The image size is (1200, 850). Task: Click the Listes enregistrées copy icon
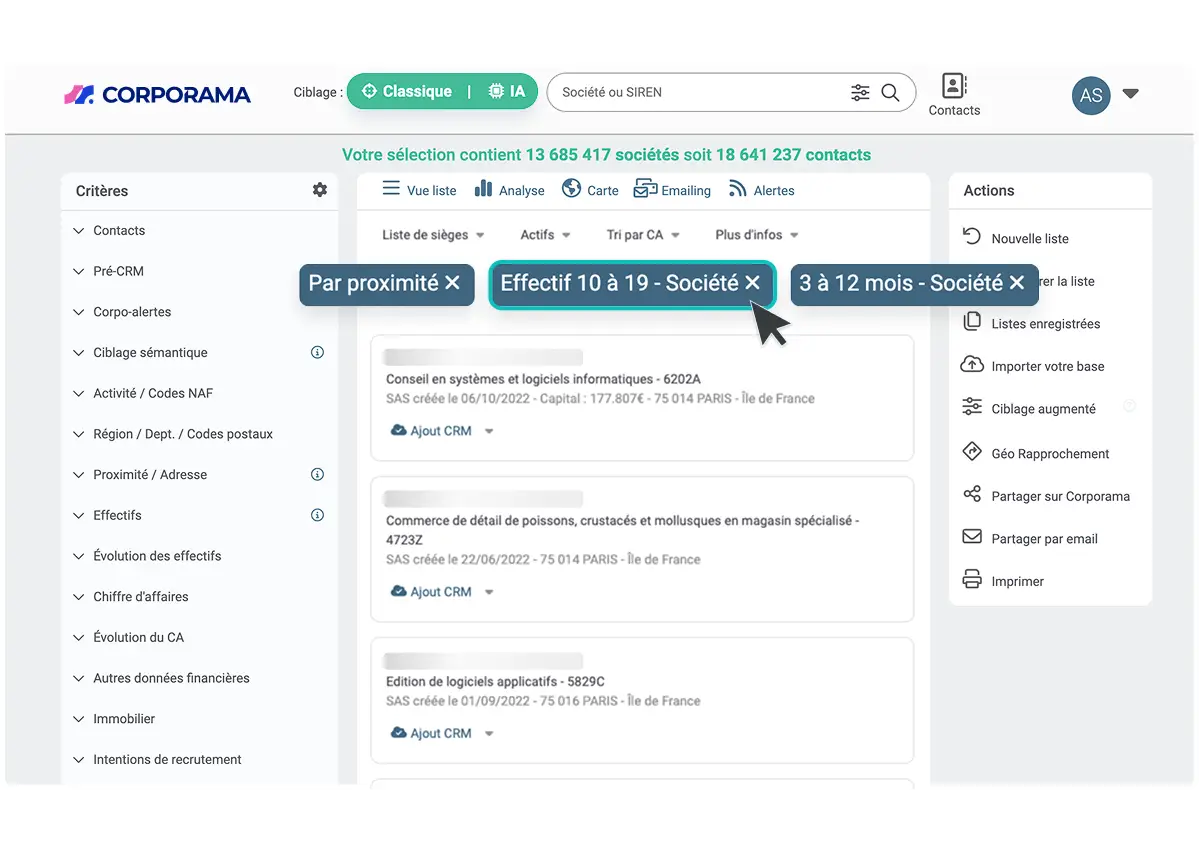click(972, 321)
